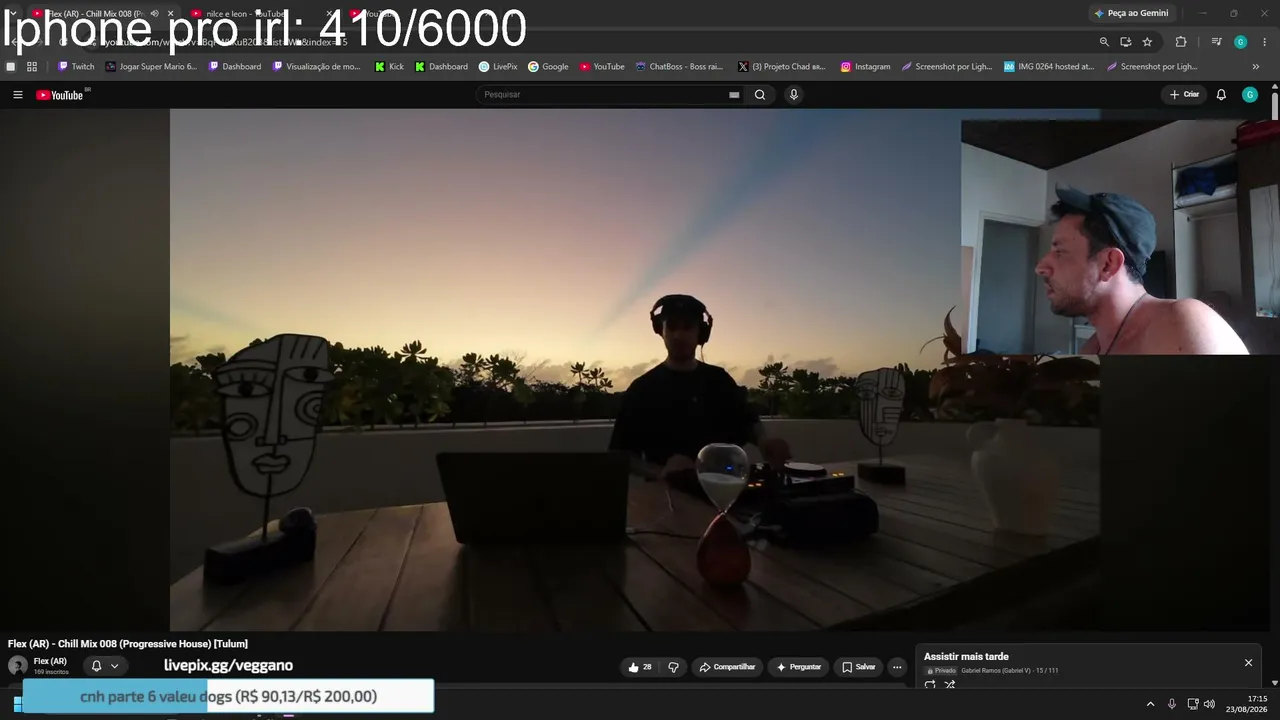
Task: Toggle playlist shuffle in Assistir mais tarde panel
Action: 950,685
